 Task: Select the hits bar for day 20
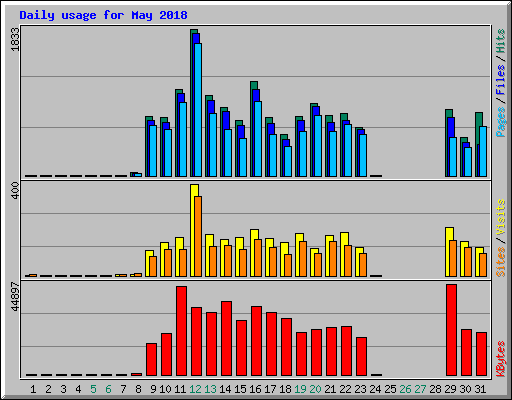tap(312, 140)
